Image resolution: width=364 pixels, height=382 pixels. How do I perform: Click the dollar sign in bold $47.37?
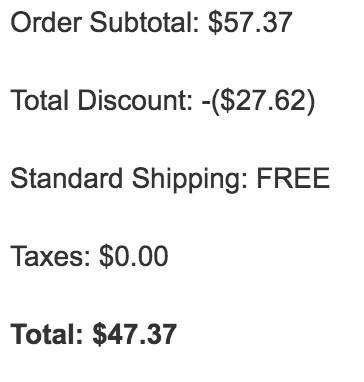[x=100, y=334]
